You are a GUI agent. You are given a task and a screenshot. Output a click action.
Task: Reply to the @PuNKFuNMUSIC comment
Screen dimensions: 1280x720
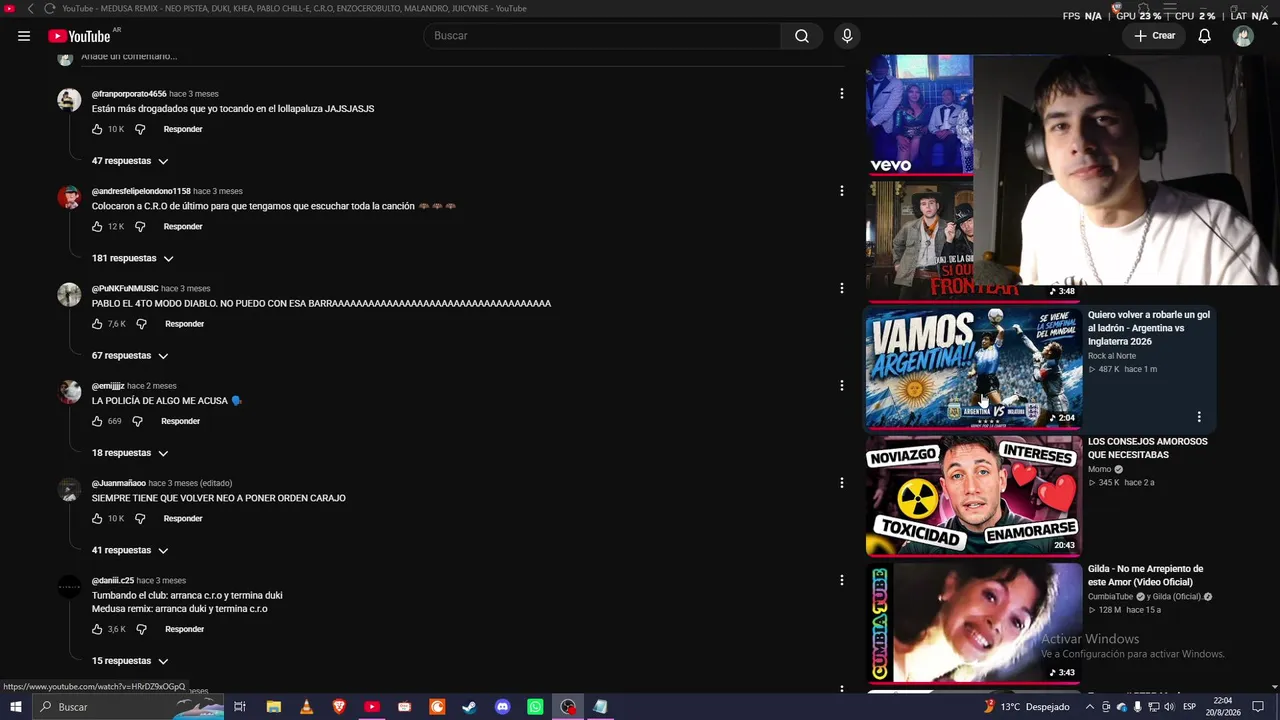click(184, 324)
